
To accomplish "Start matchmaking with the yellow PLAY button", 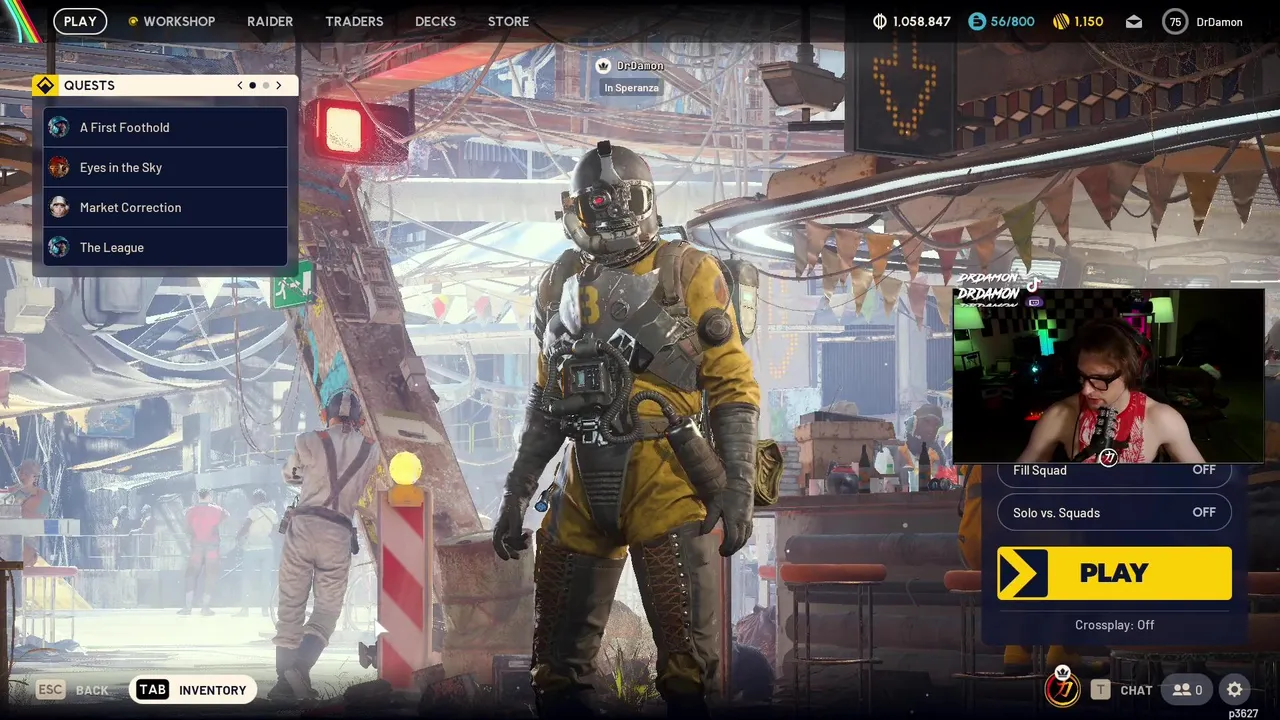I will click(x=1114, y=573).
